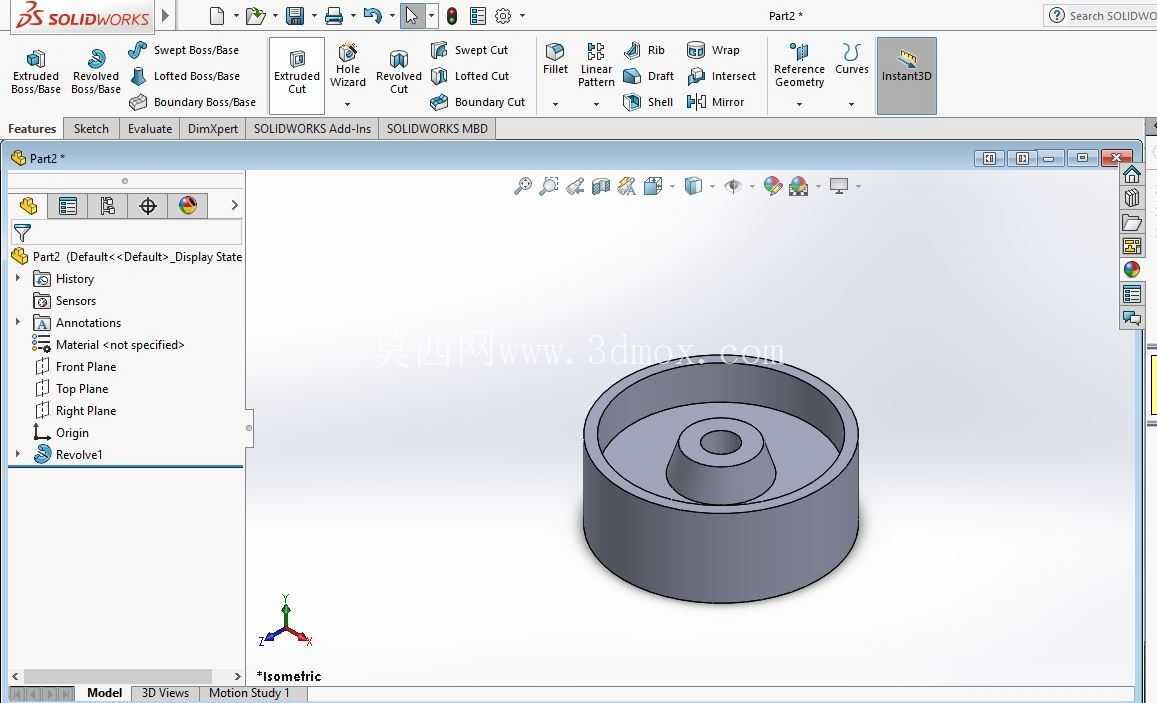Open the DisplayManager tab icon
The height and width of the screenshot is (703, 1157).
tap(187, 206)
